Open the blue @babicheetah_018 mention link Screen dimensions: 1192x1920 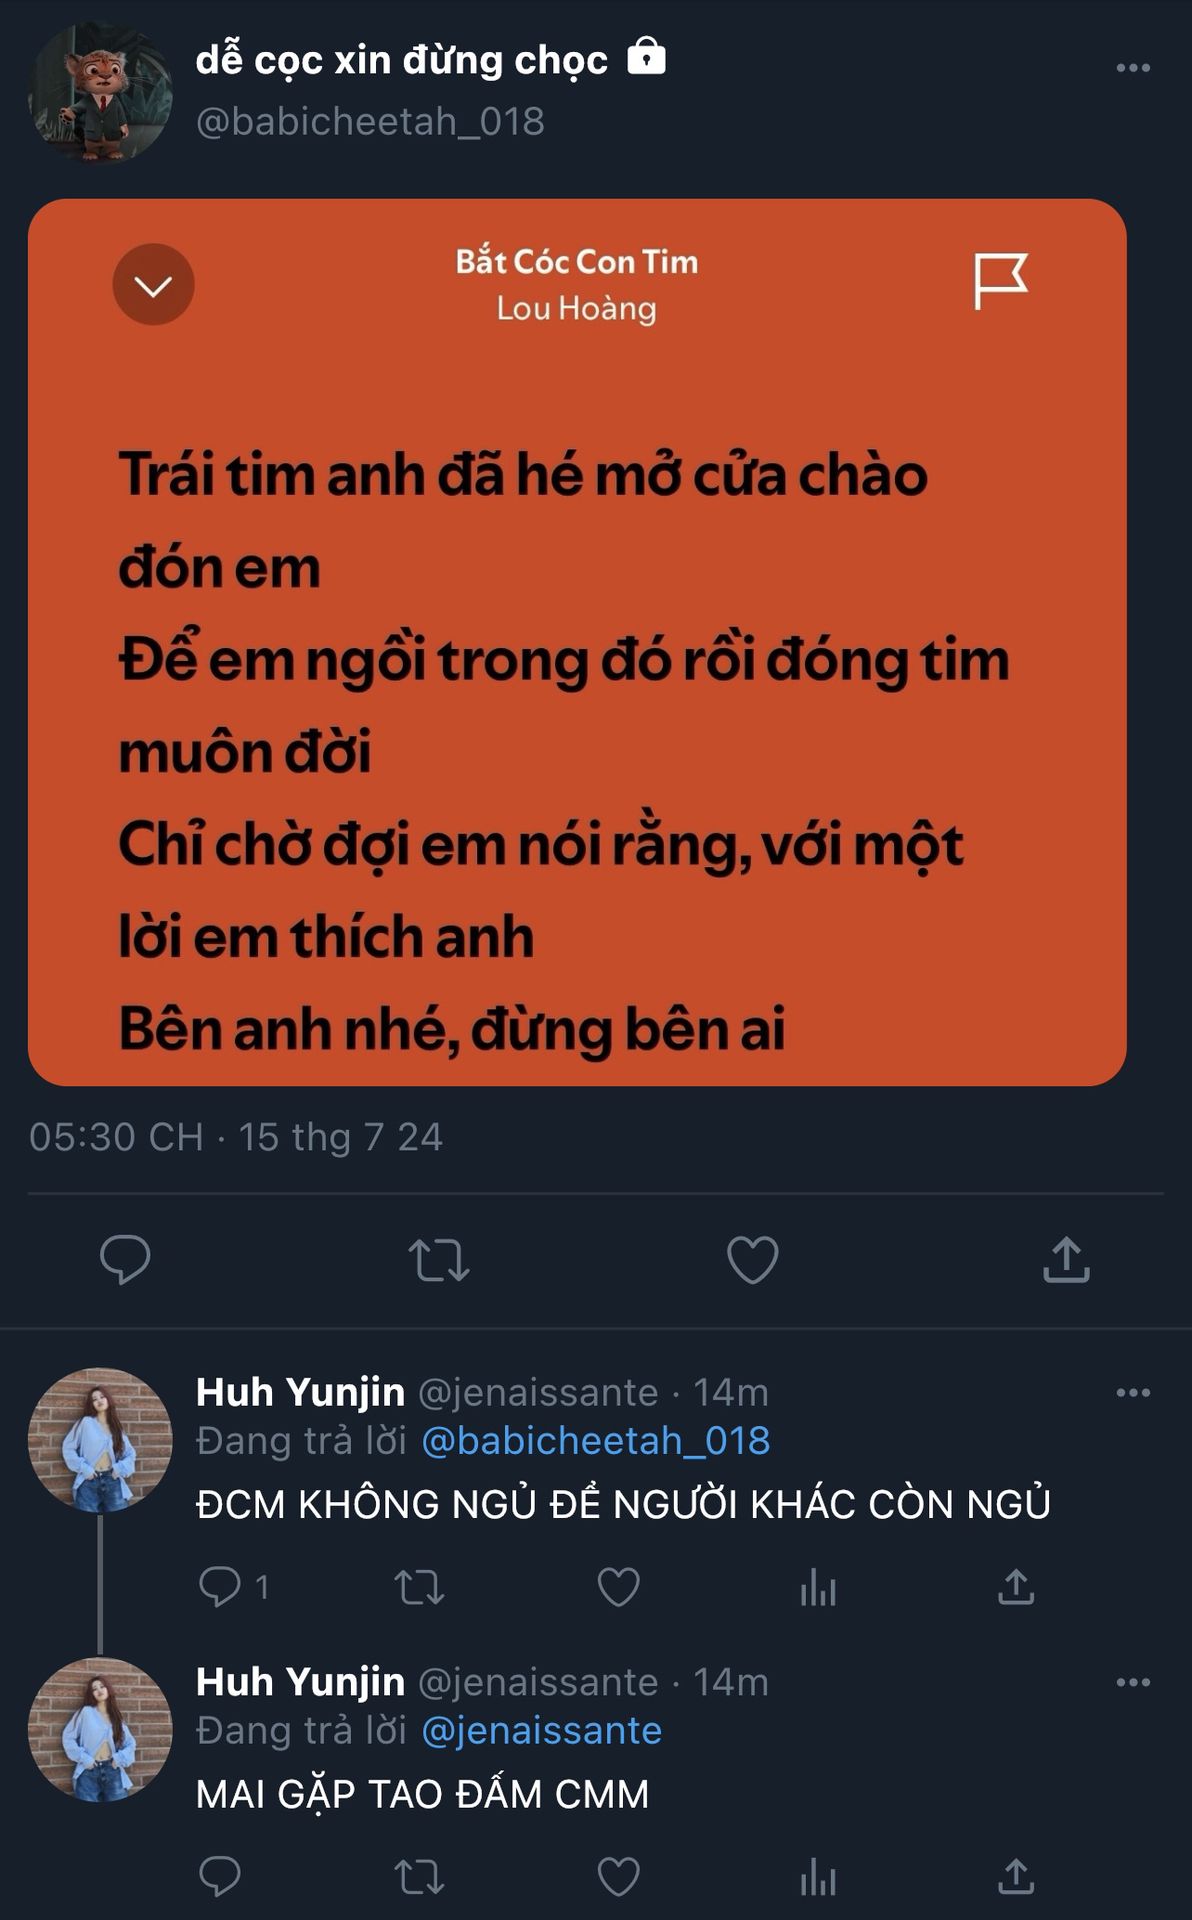[596, 1441]
